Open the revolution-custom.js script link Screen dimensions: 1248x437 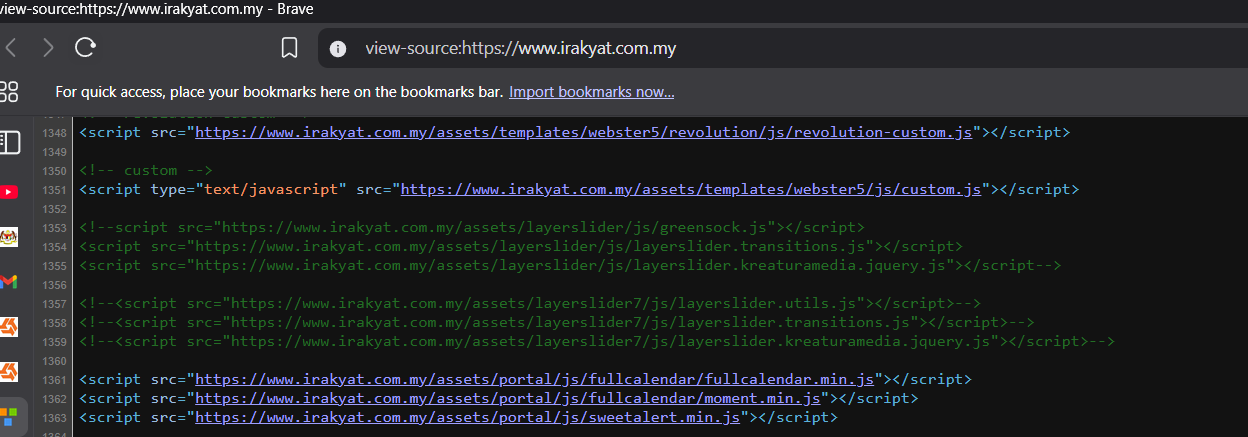pyautogui.click(x=584, y=132)
